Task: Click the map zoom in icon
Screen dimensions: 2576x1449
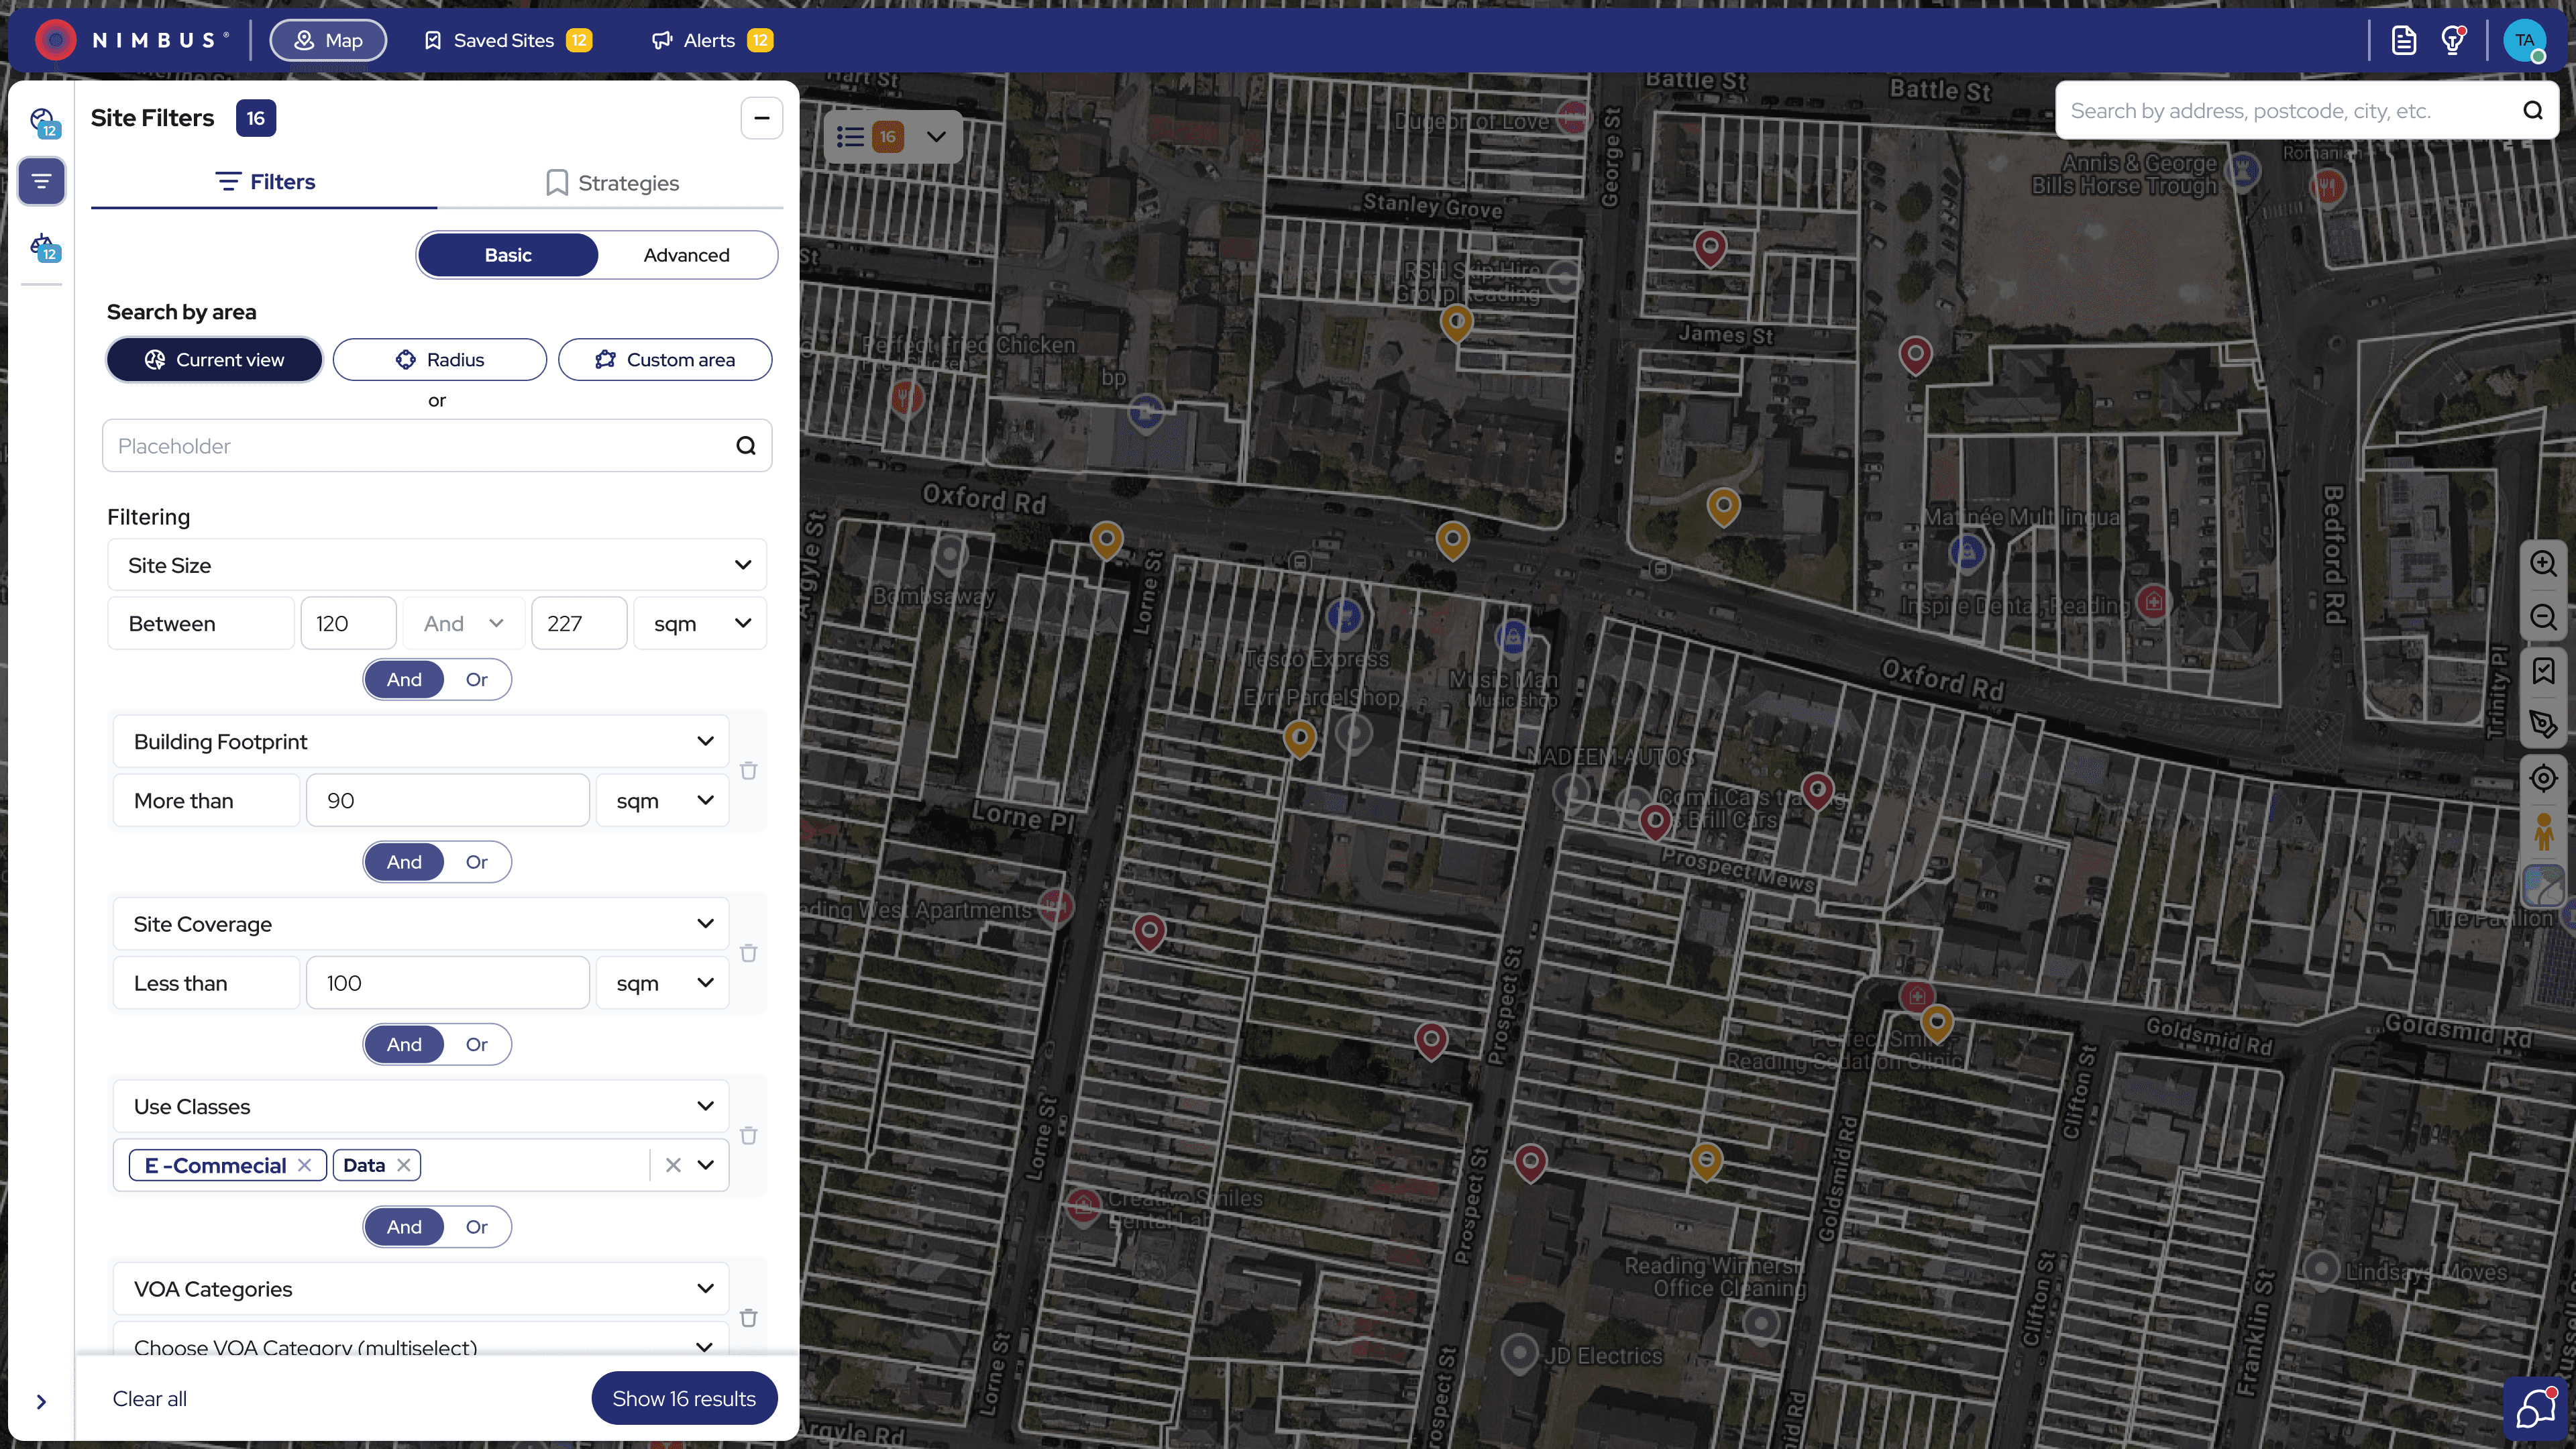Action: pos(2543,563)
